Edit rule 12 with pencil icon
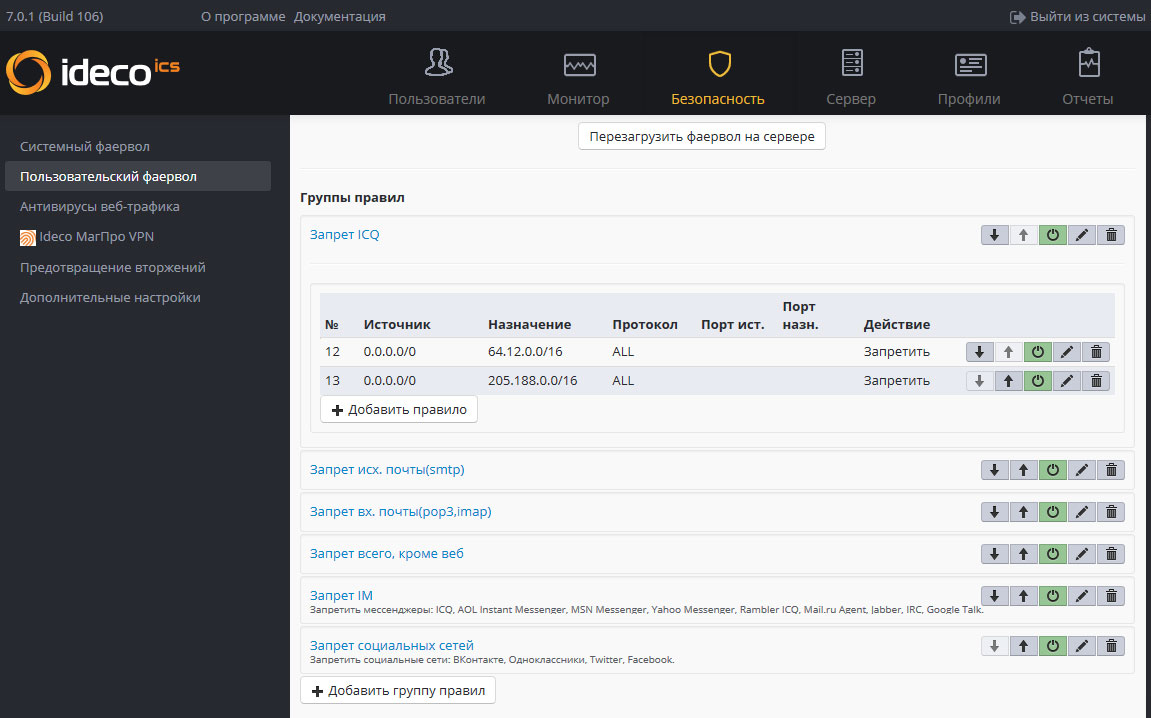The height and width of the screenshot is (718, 1151). pos(1067,352)
